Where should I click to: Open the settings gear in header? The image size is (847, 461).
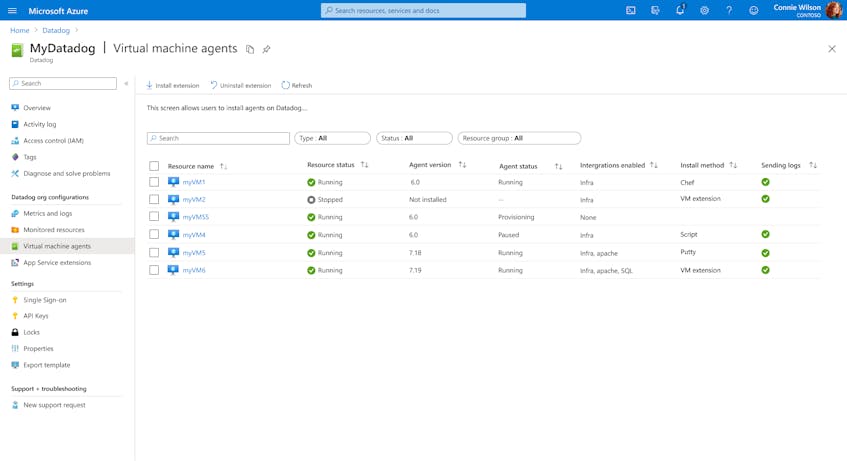click(x=704, y=10)
